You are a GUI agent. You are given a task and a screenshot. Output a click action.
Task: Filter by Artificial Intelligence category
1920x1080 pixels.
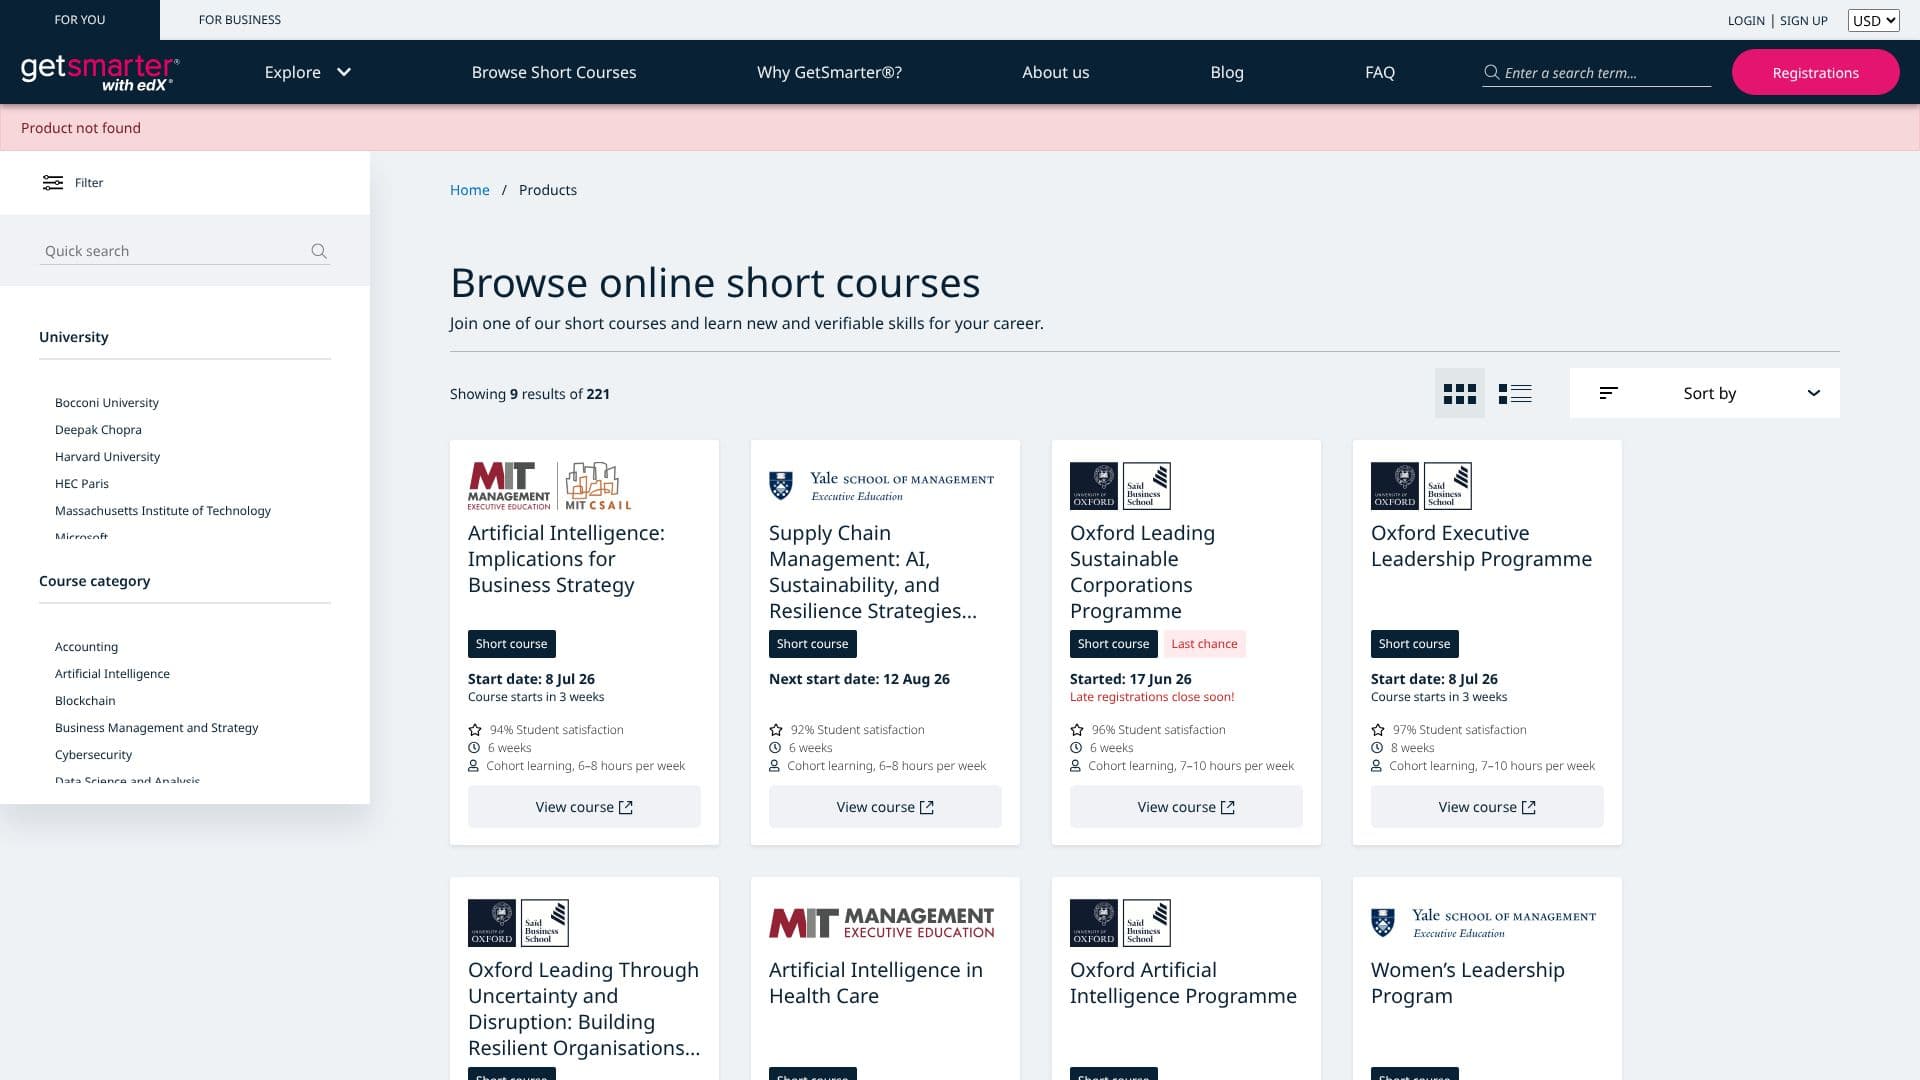112,674
